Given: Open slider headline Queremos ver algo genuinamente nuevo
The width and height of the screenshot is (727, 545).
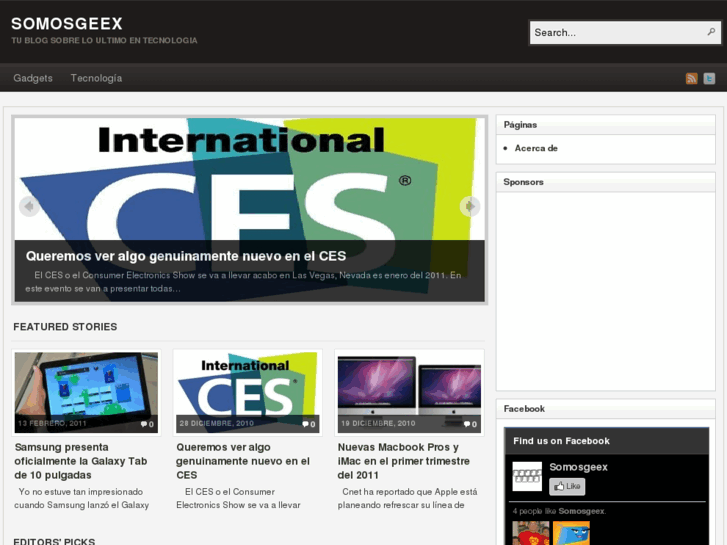Looking at the screenshot, I should pos(186,256).
